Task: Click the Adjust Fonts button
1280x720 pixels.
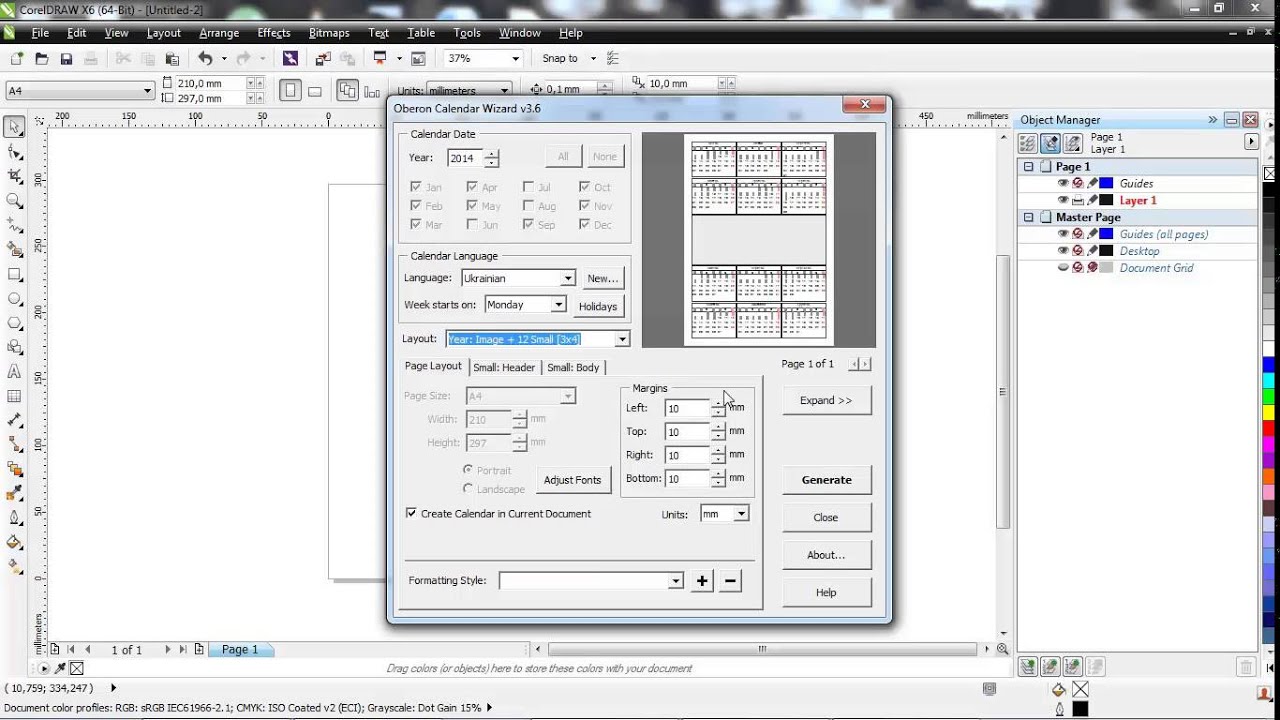Action: [573, 480]
